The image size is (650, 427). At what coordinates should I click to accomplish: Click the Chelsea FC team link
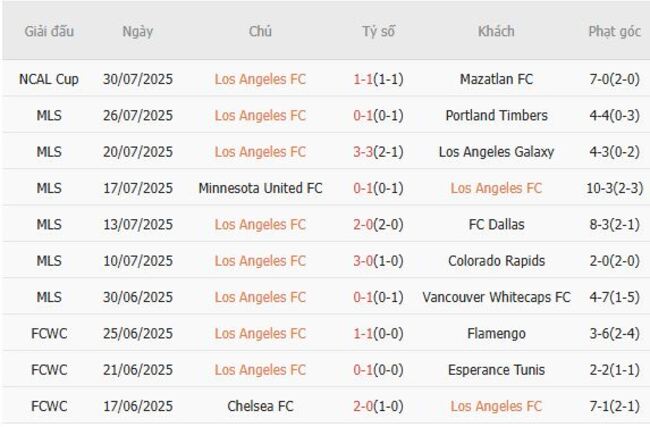coord(260,406)
